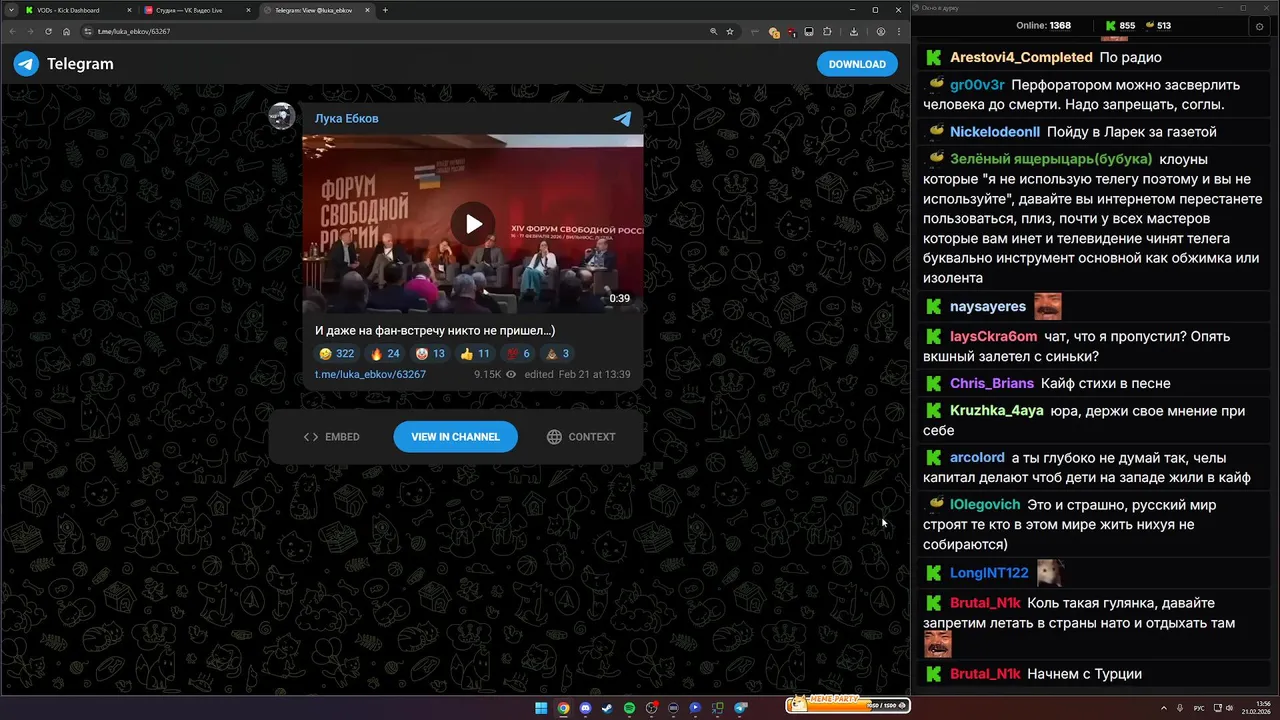Open the Лука Ебков channel name link
Image resolution: width=1280 pixels, height=720 pixels.
346,118
